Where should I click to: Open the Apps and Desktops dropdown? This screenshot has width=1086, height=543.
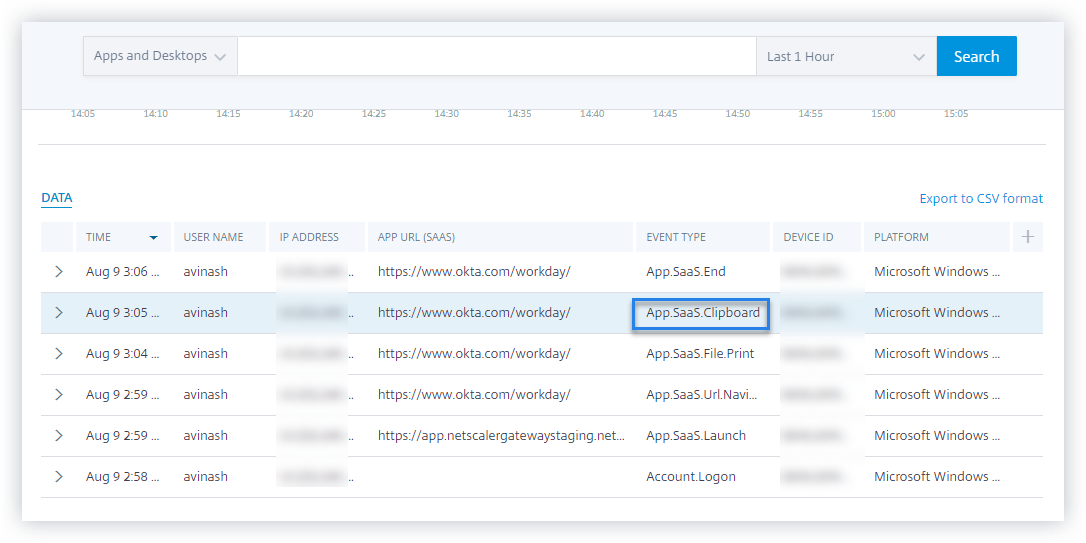(160, 56)
